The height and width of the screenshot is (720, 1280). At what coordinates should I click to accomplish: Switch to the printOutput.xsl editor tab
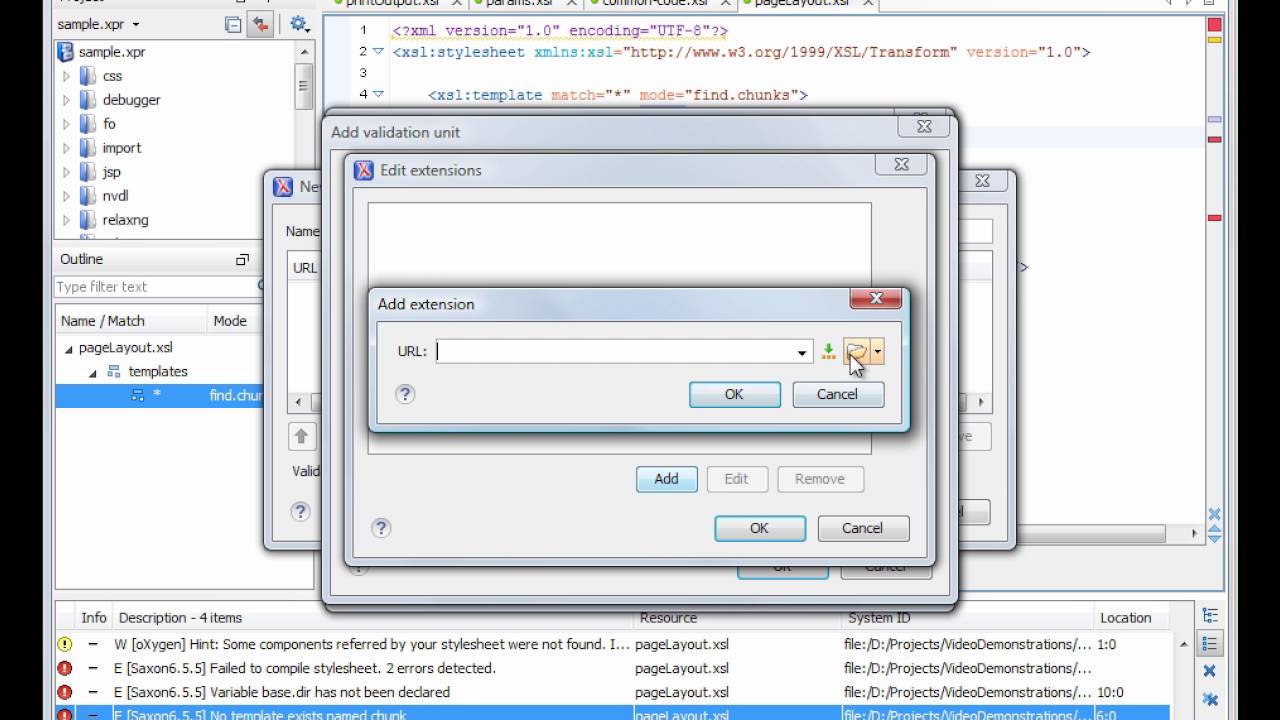click(392, 3)
